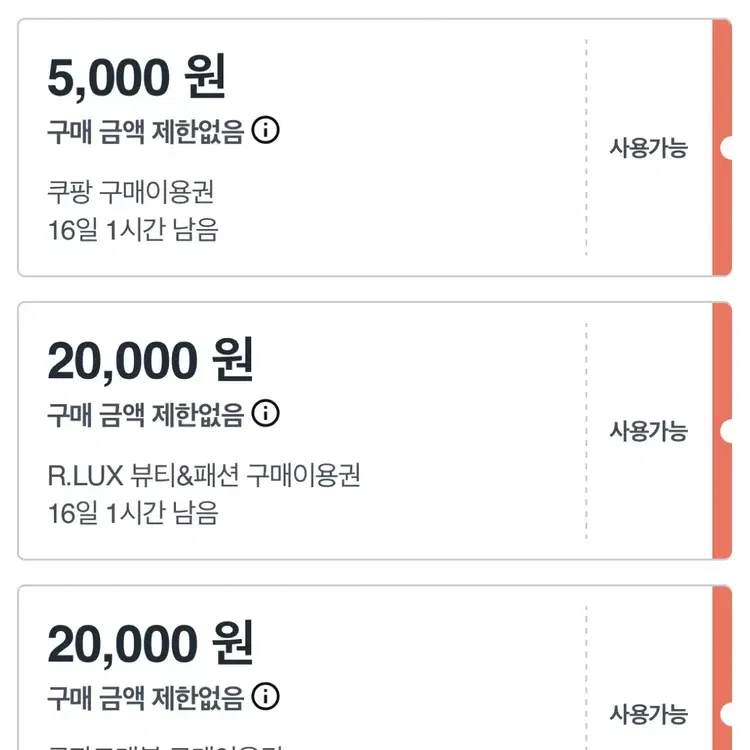
Task: Select 사용가능 on the R.LUX 뷰티&패션 coupon
Action: [x=649, y=431]
